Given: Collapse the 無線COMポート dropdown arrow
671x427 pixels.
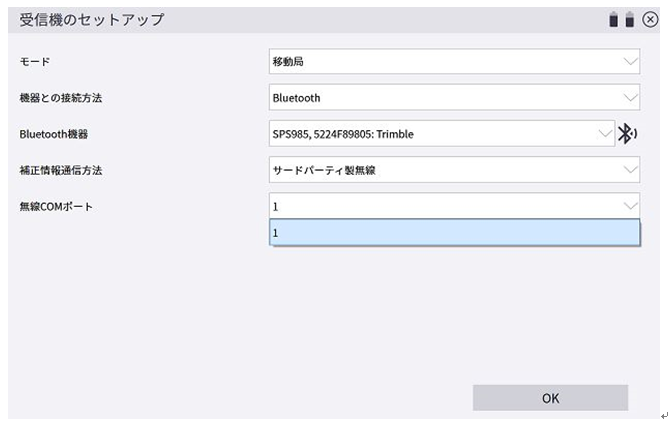Looking at the screenshot, I should click(629, 206).
